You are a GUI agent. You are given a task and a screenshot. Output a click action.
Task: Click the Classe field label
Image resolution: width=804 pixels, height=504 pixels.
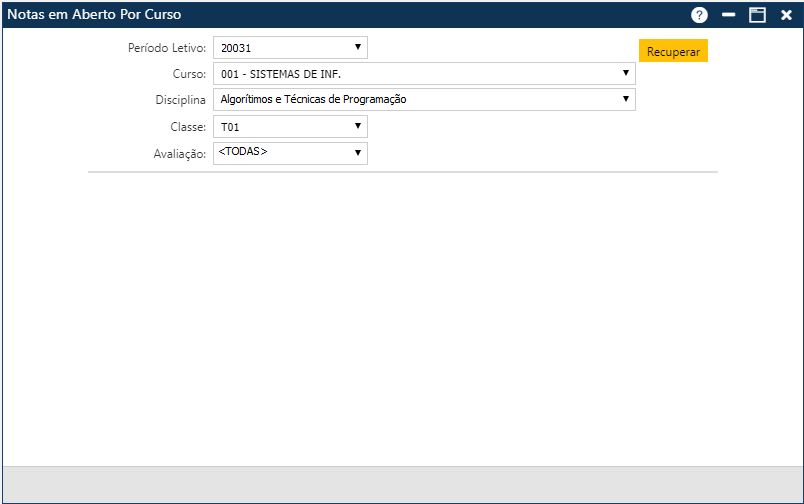click(187, 127)
